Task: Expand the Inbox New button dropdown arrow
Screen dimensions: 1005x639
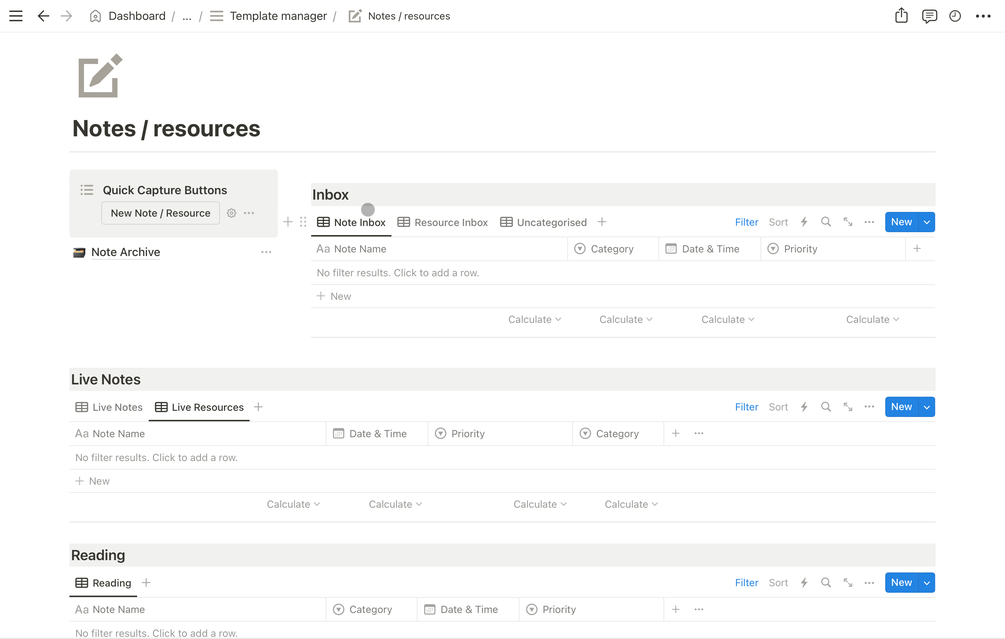Action: pos(927,222)
